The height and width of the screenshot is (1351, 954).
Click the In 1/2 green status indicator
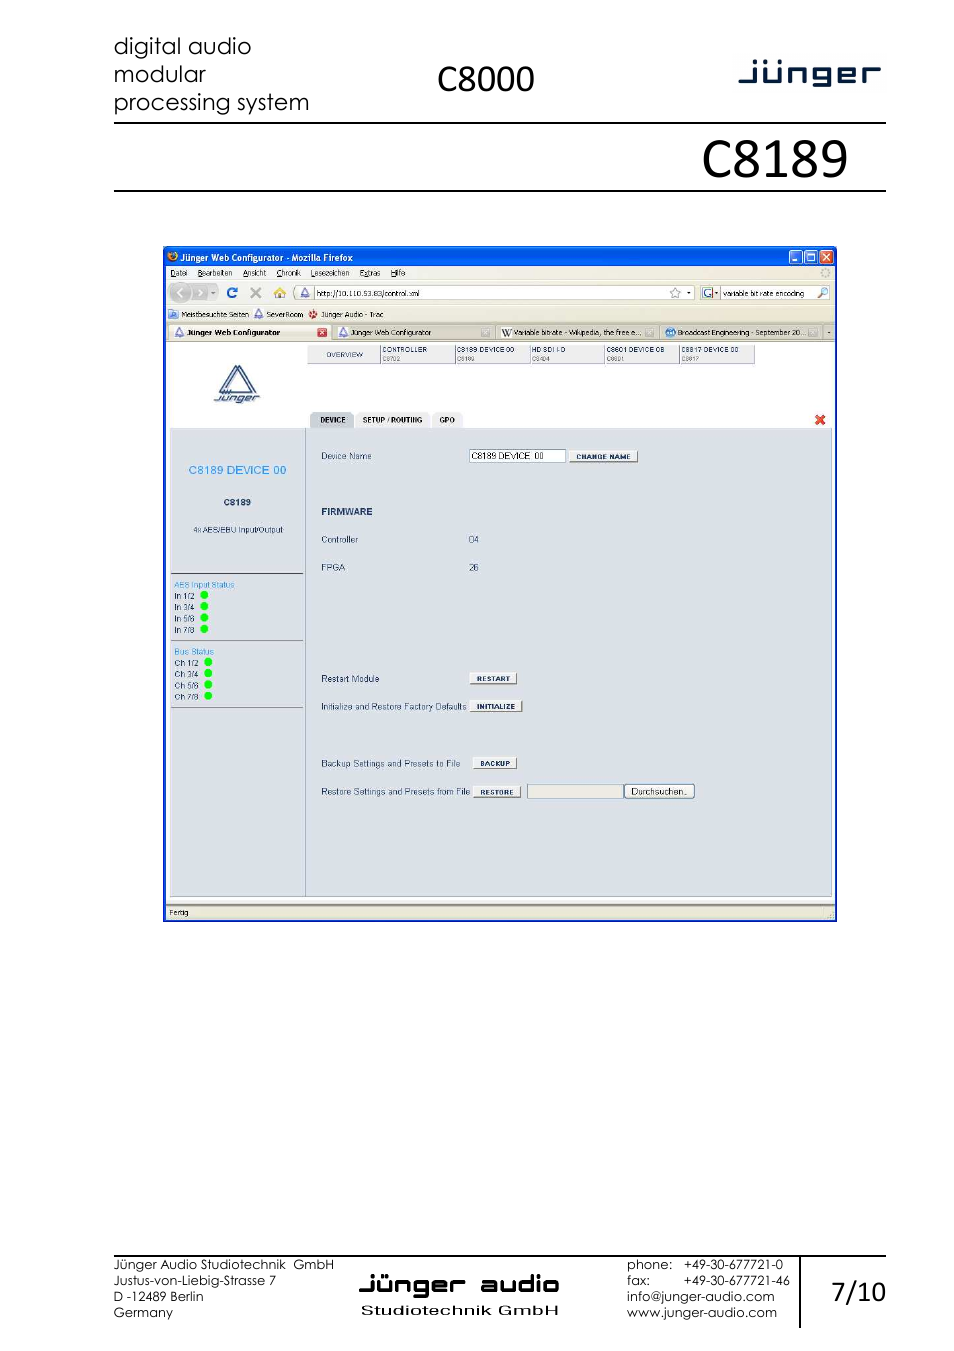click(x=204, y=595)
